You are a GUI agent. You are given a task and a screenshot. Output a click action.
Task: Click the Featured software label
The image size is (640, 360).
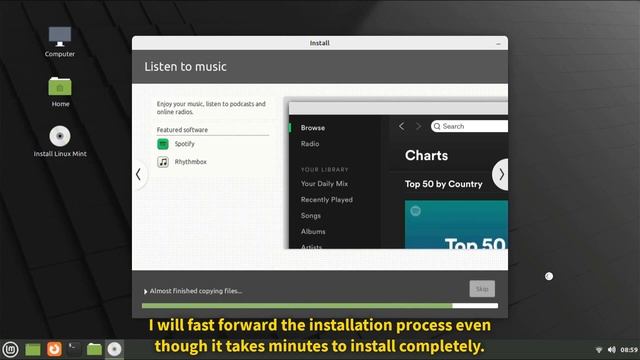coord(182,130)
